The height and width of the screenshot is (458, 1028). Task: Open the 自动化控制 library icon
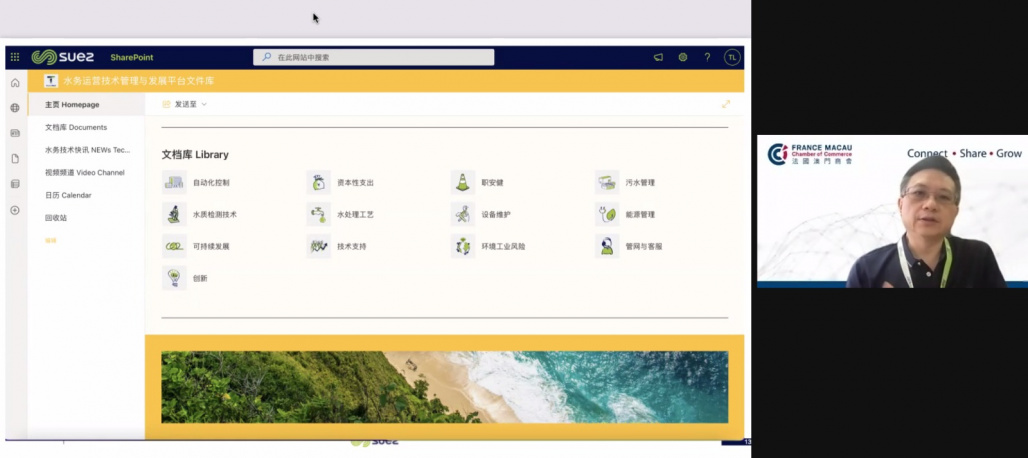click(174, 182)
